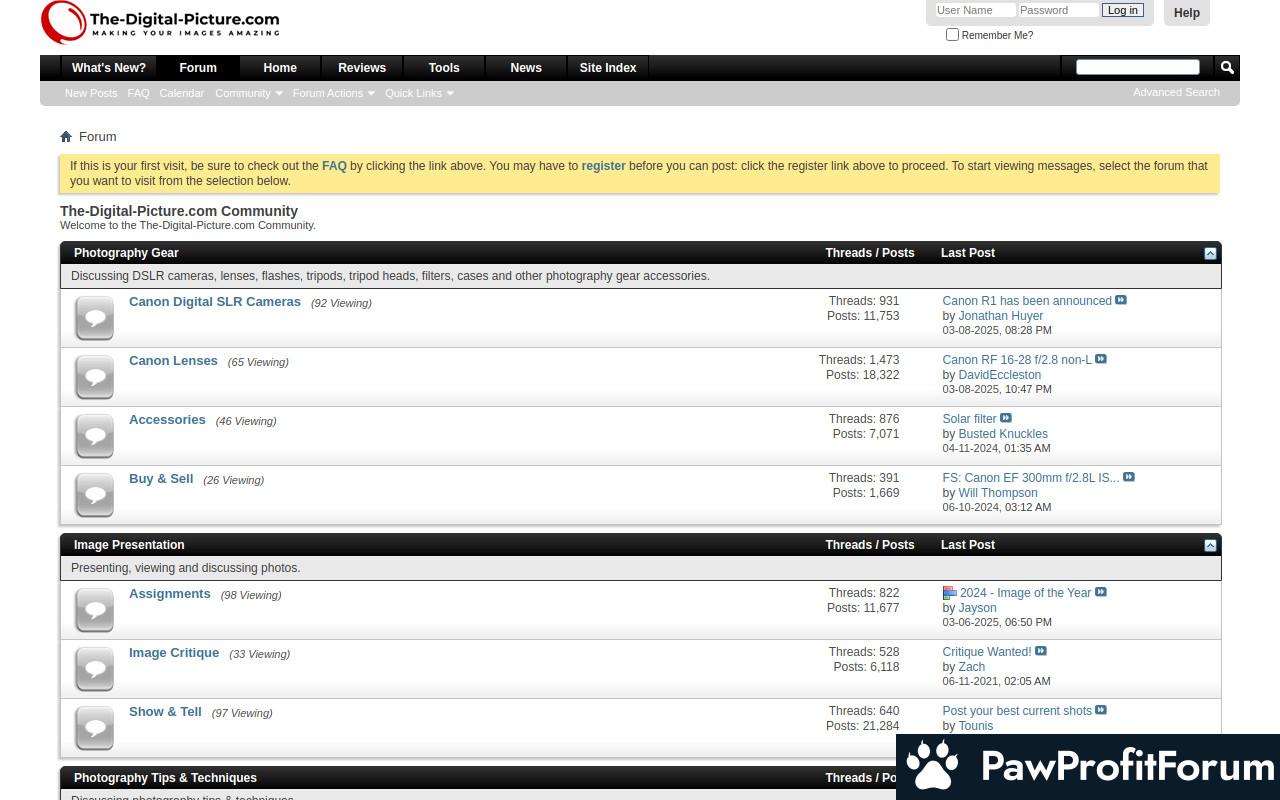Viewport: 1280px width, 800px height.
Task: Click forum status icon for Accessories
Action: 95,436
